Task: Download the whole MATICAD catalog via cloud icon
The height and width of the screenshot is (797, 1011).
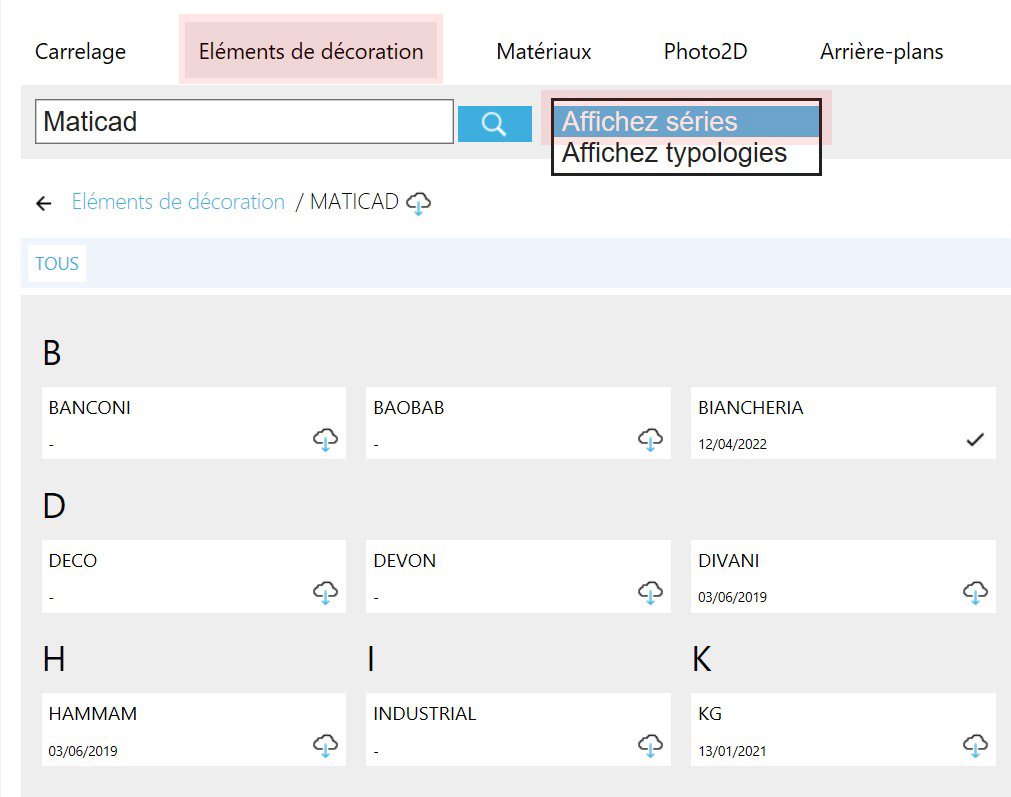Action: (418, 203)
